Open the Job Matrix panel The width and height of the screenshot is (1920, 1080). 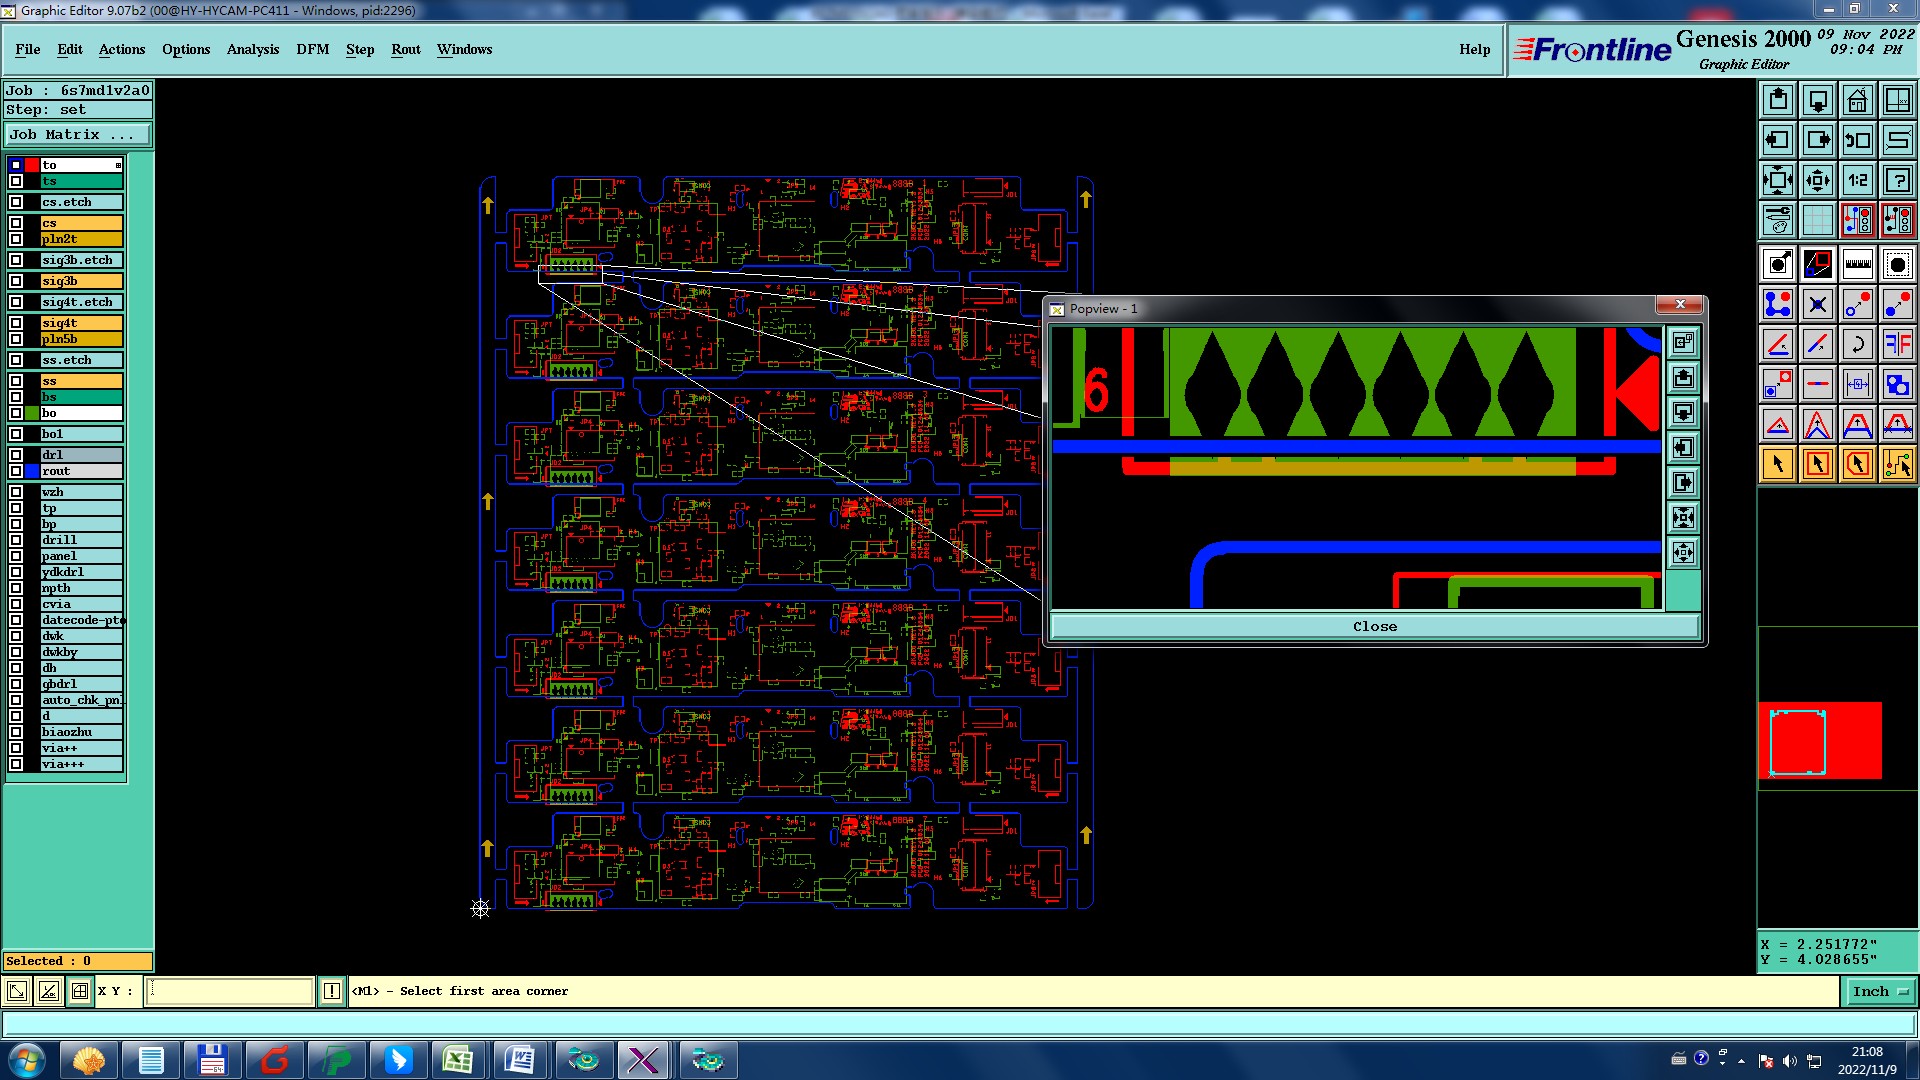pyautogui.click(x=78, y=134)
